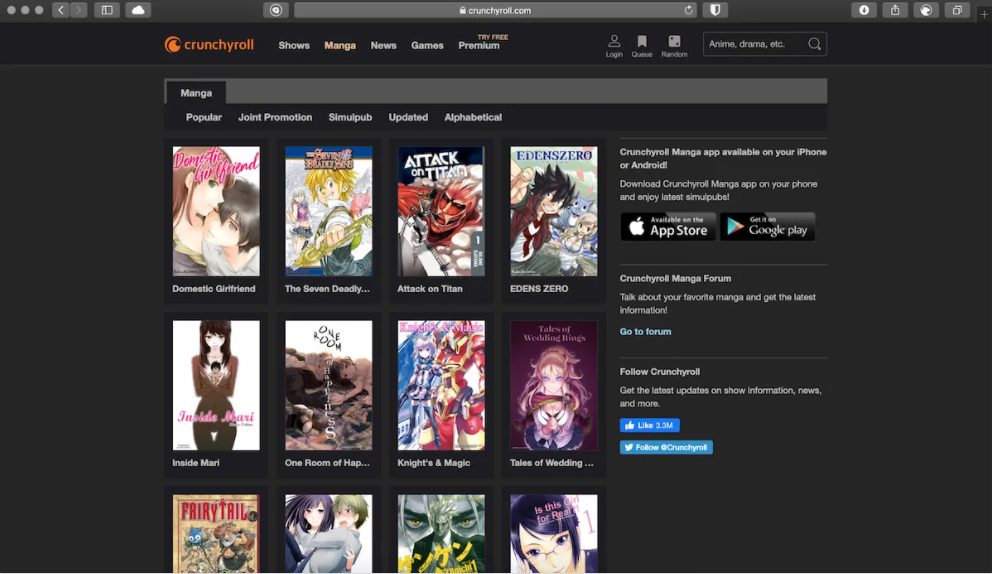Click the Attack on Titan title text
The width and height of the screenshot is (992, 574).
click(430, 289)
